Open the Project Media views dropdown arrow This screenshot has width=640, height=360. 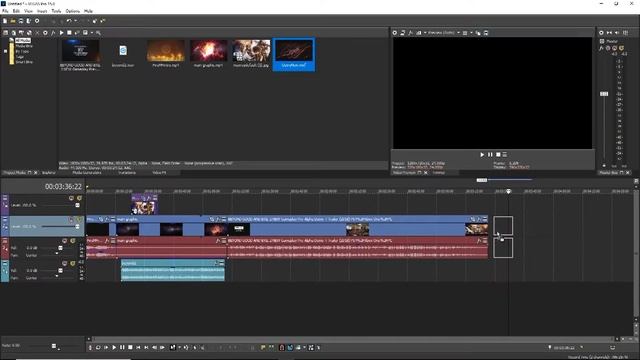point(92,33)
